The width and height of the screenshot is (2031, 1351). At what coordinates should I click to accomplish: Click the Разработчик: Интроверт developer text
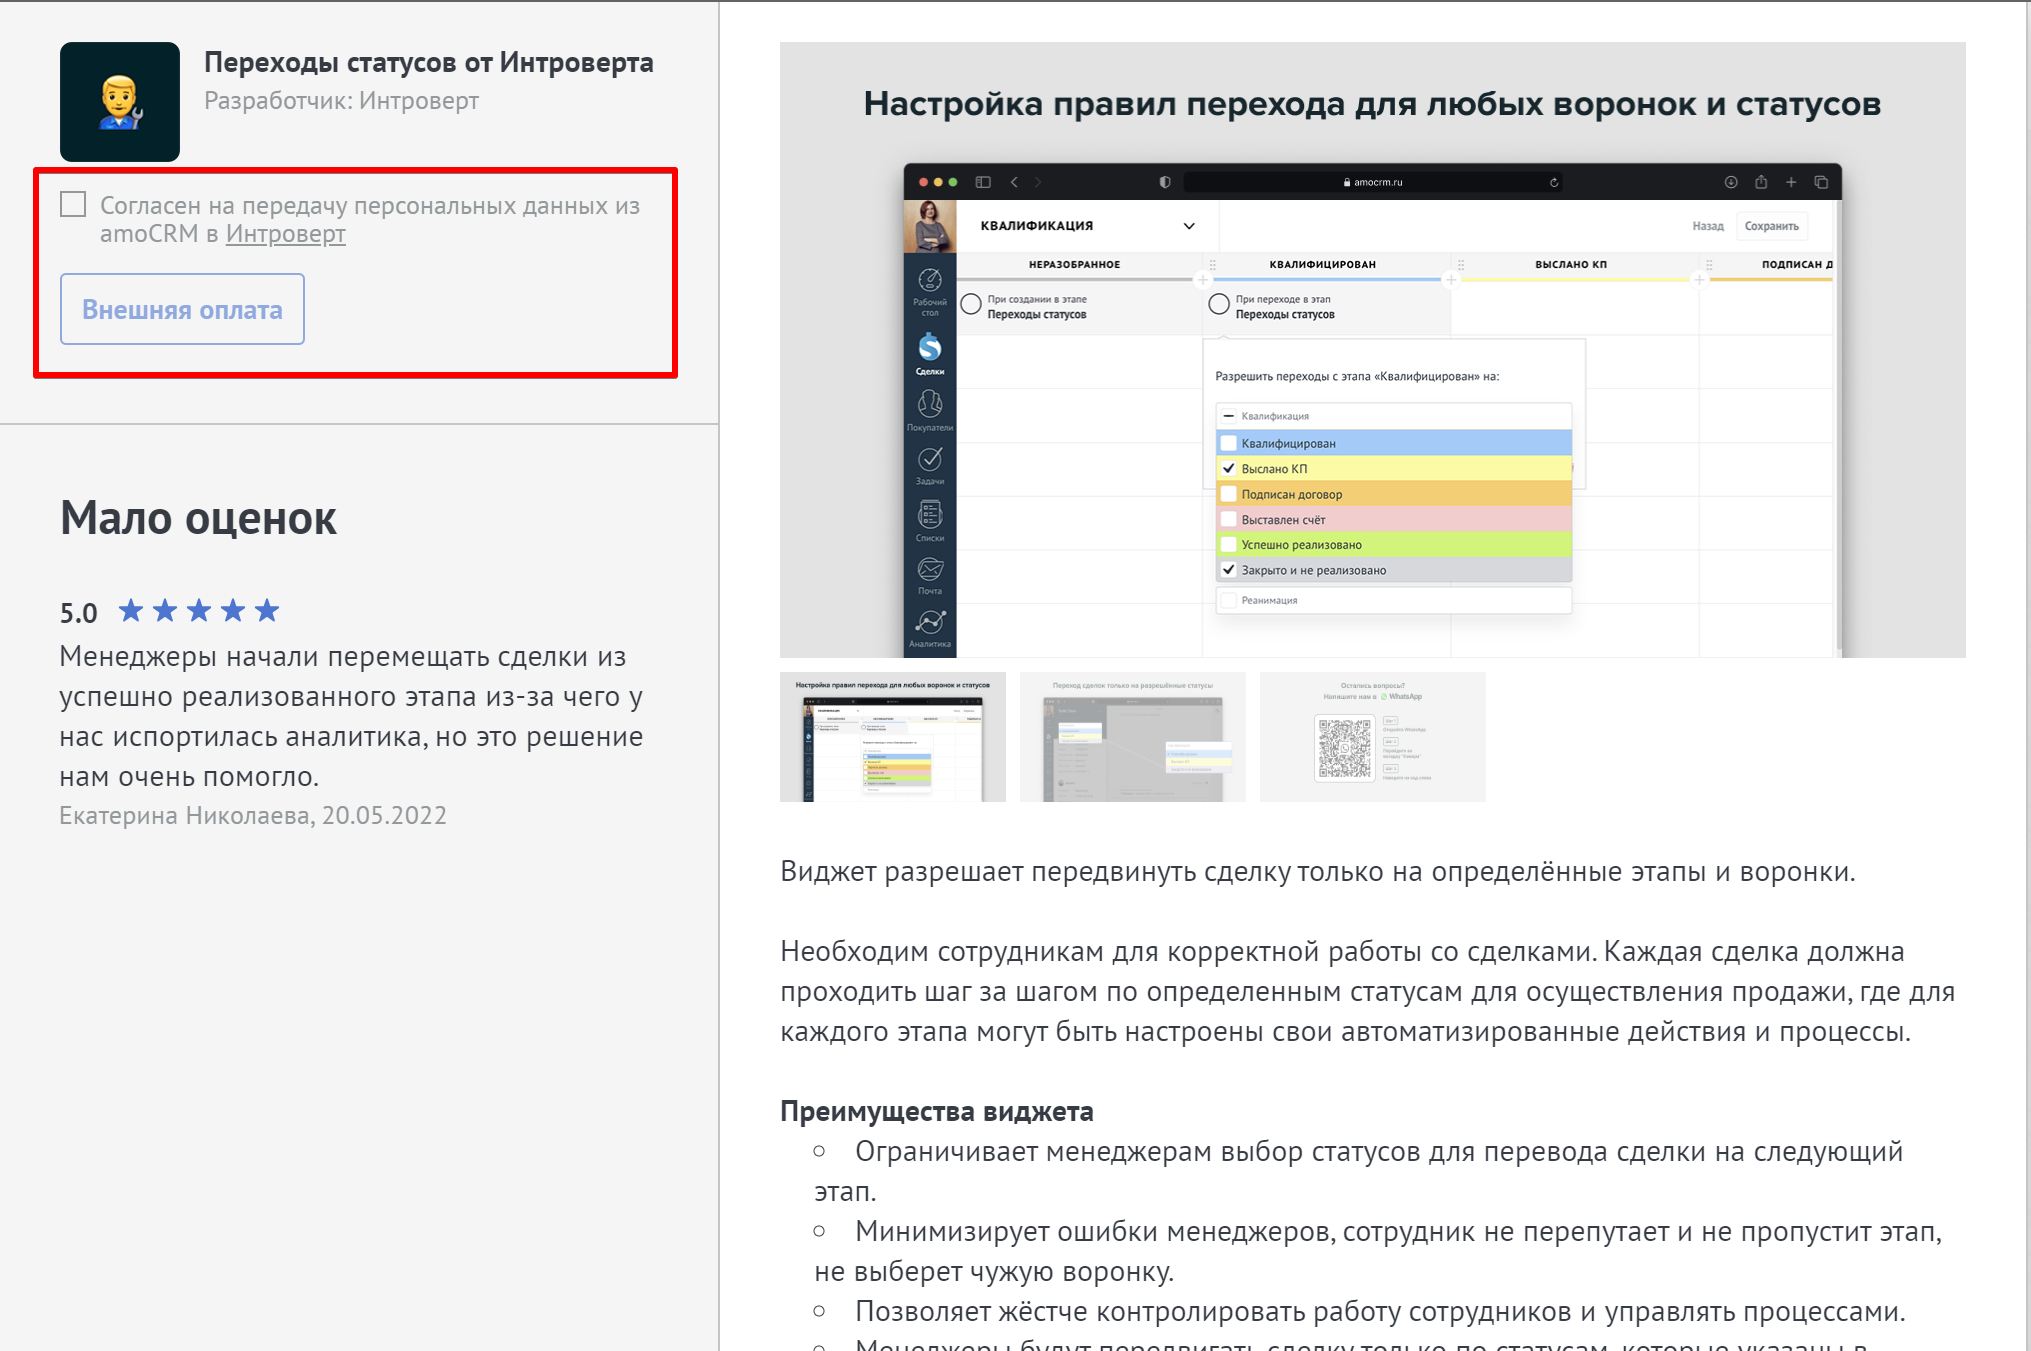341,101
